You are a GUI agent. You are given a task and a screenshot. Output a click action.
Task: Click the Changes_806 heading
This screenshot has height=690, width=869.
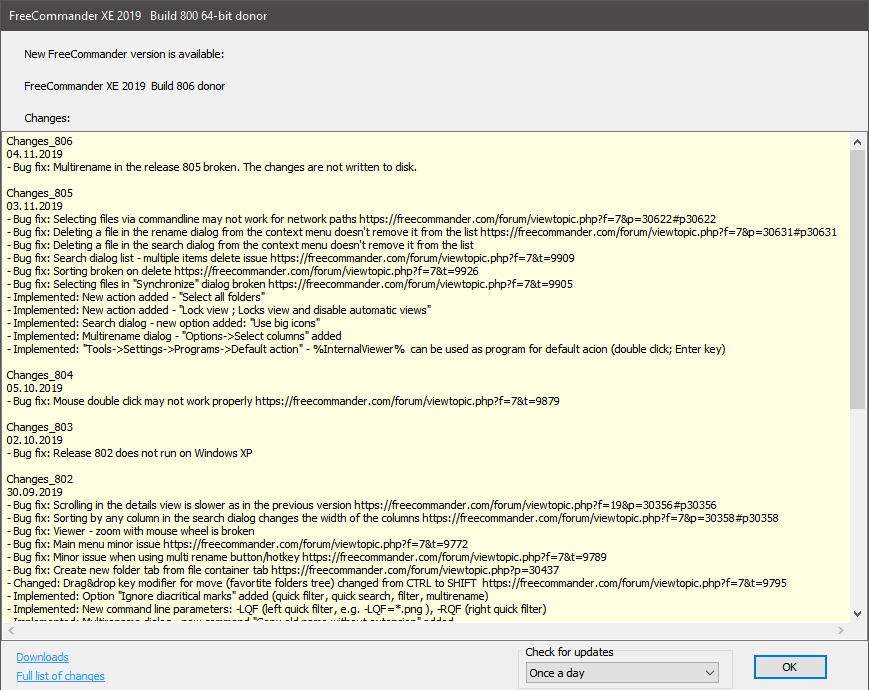pyautogui.click(x=39, y=141)
